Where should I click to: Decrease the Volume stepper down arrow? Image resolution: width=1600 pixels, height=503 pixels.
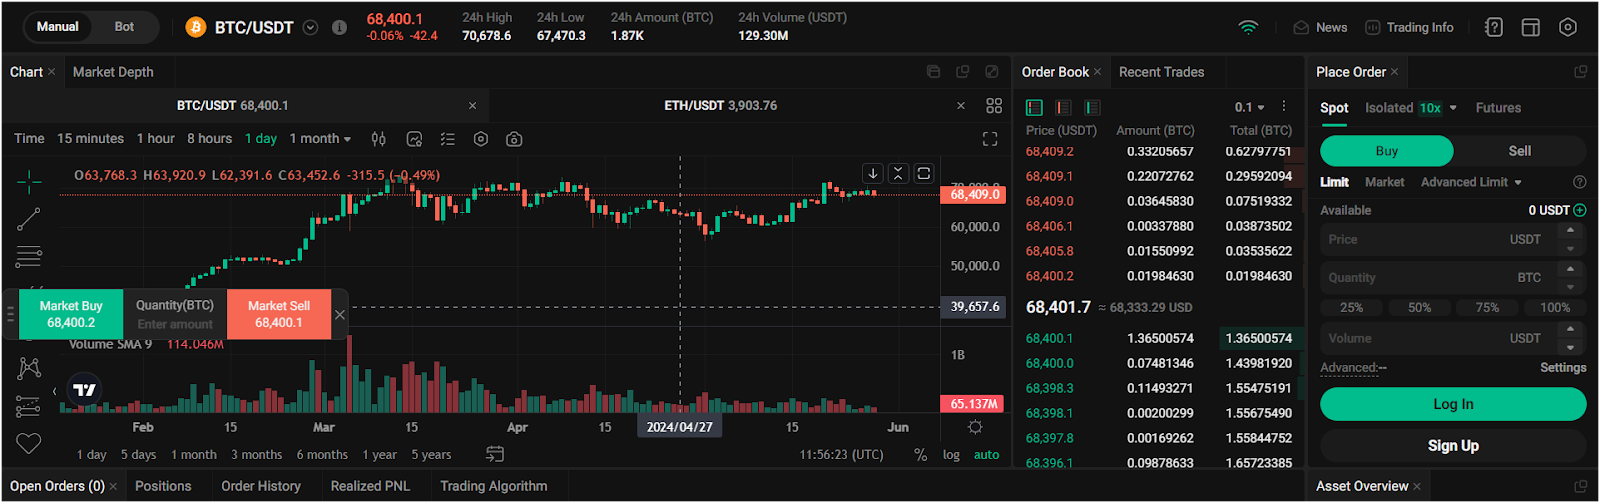pyautogui.click(x=1570, y=347)
